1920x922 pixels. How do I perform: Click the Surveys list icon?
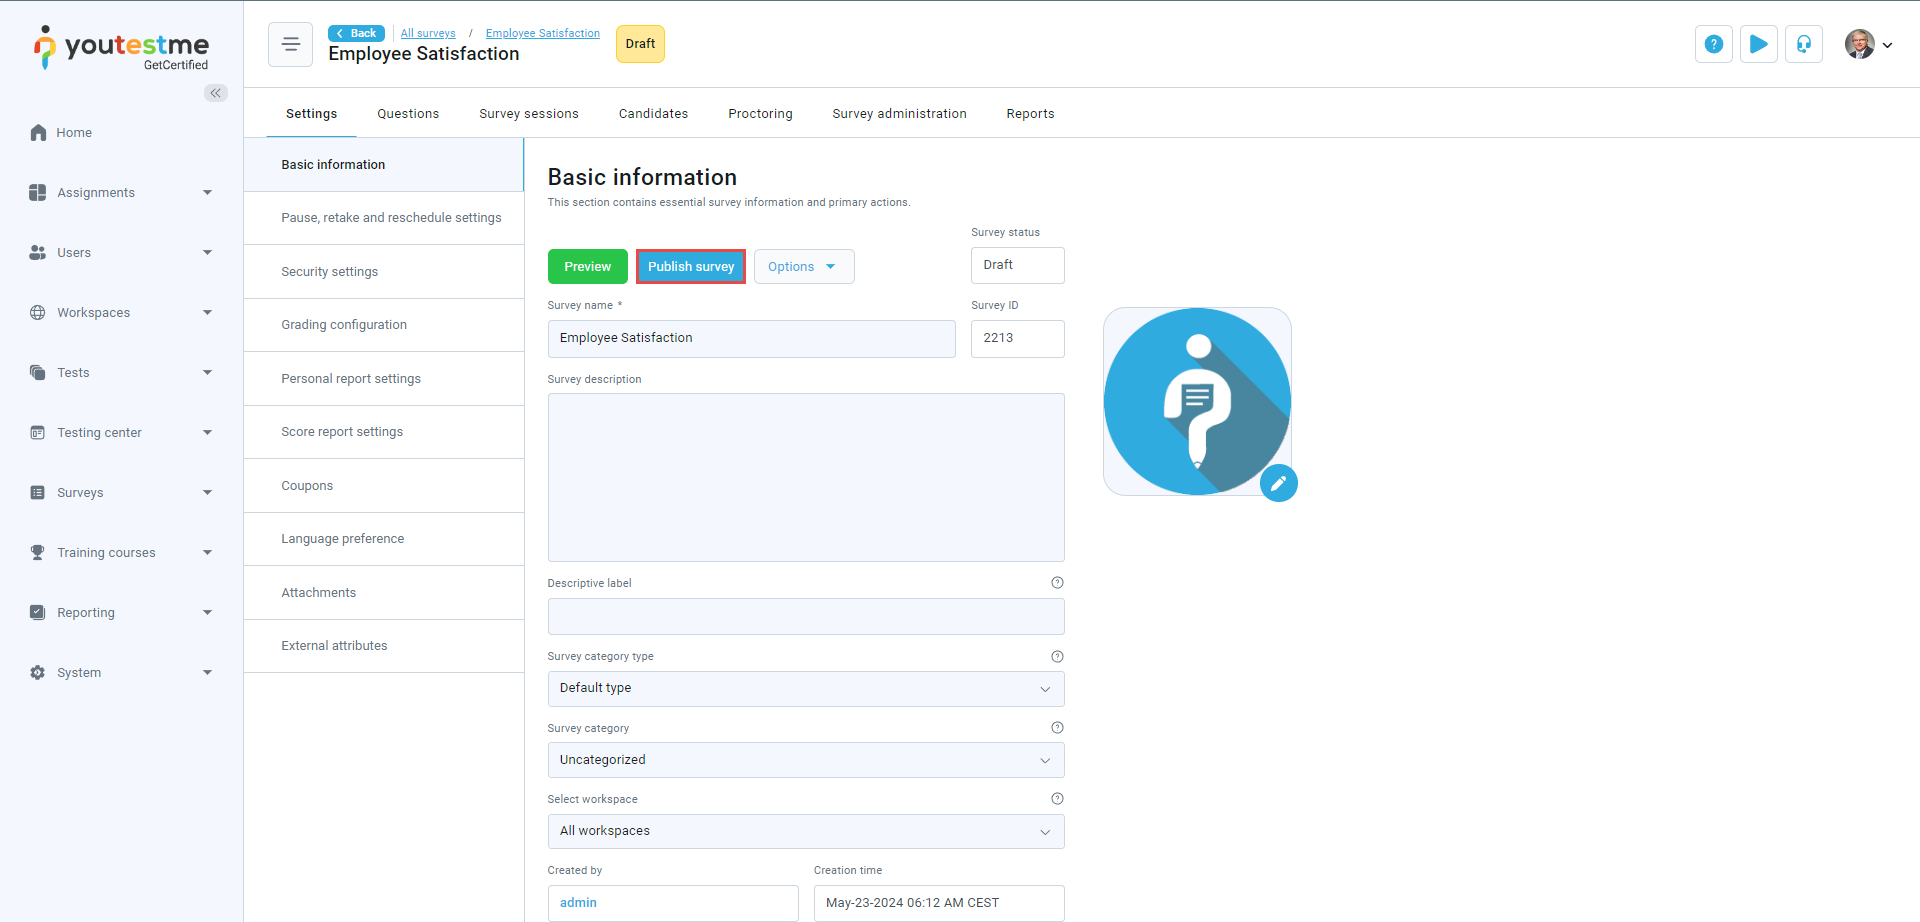(38, 493)
